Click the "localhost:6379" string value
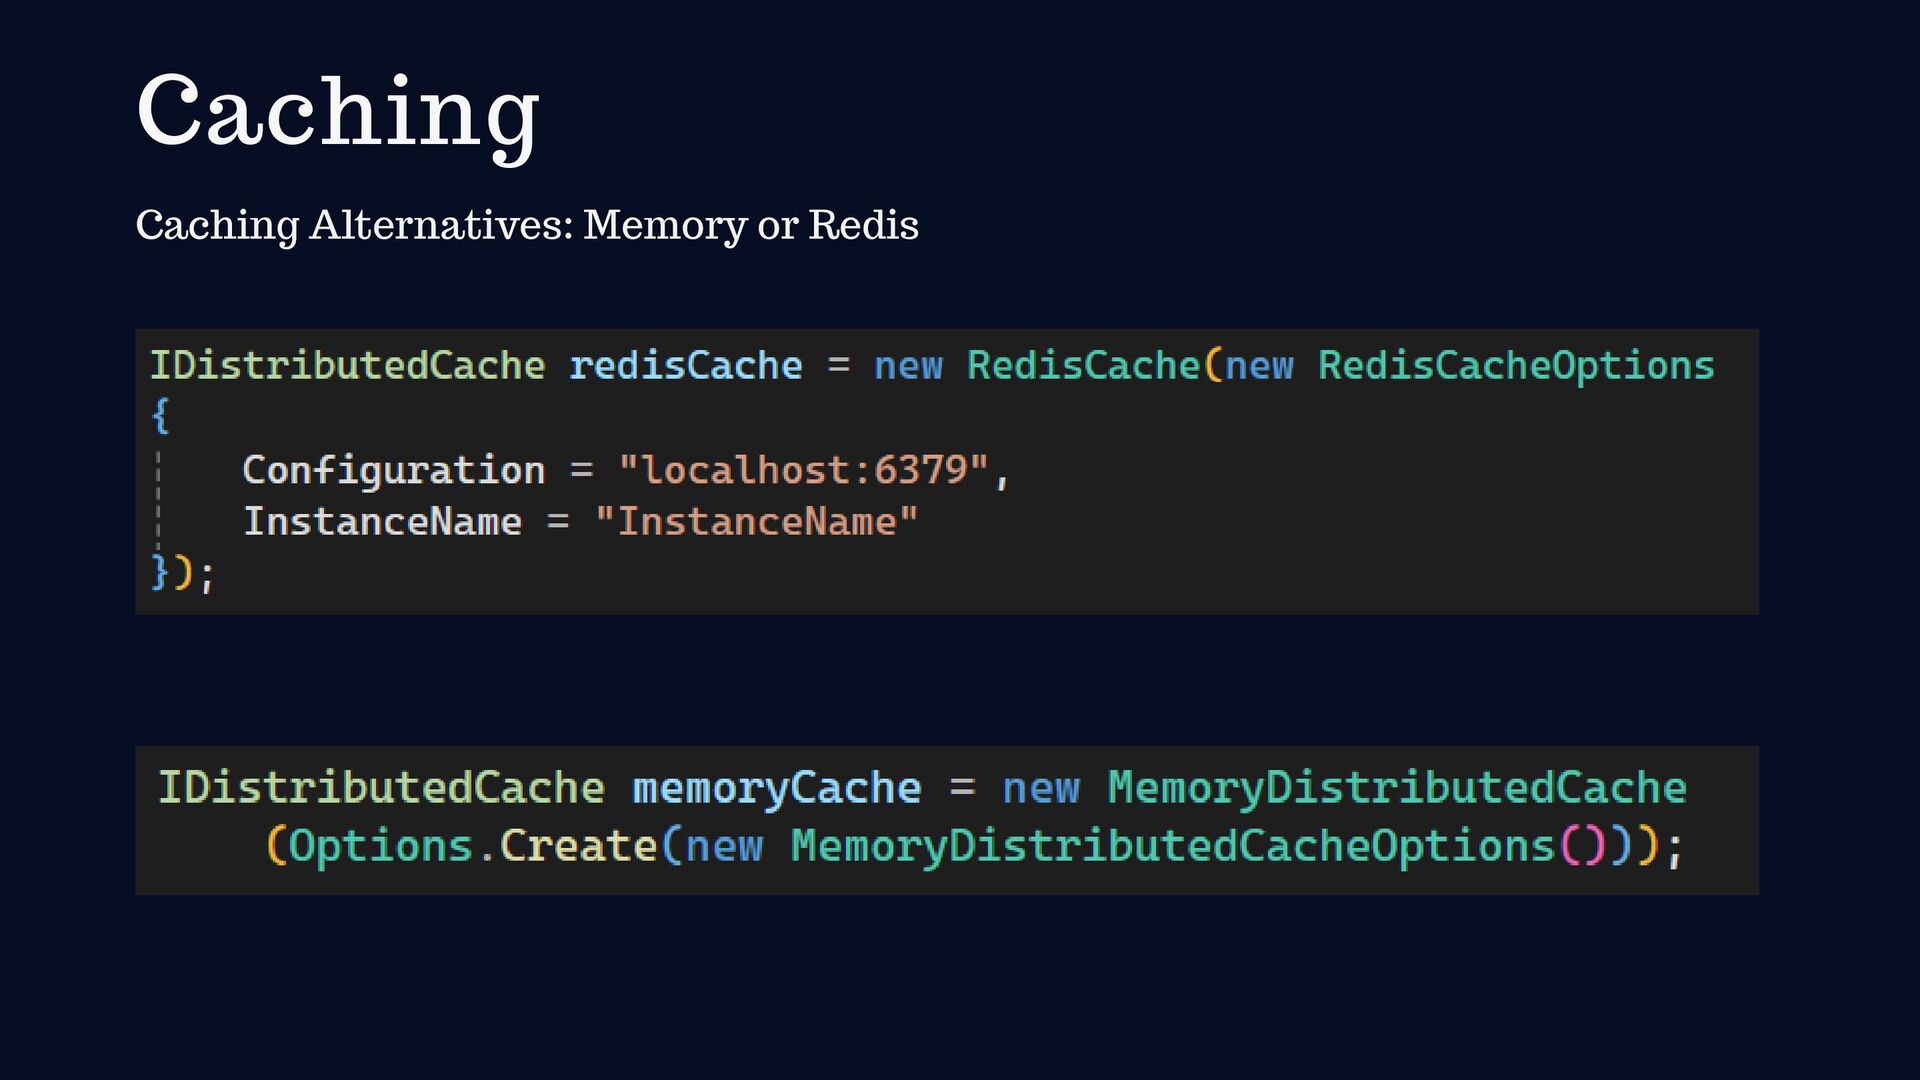 point(804,470)
